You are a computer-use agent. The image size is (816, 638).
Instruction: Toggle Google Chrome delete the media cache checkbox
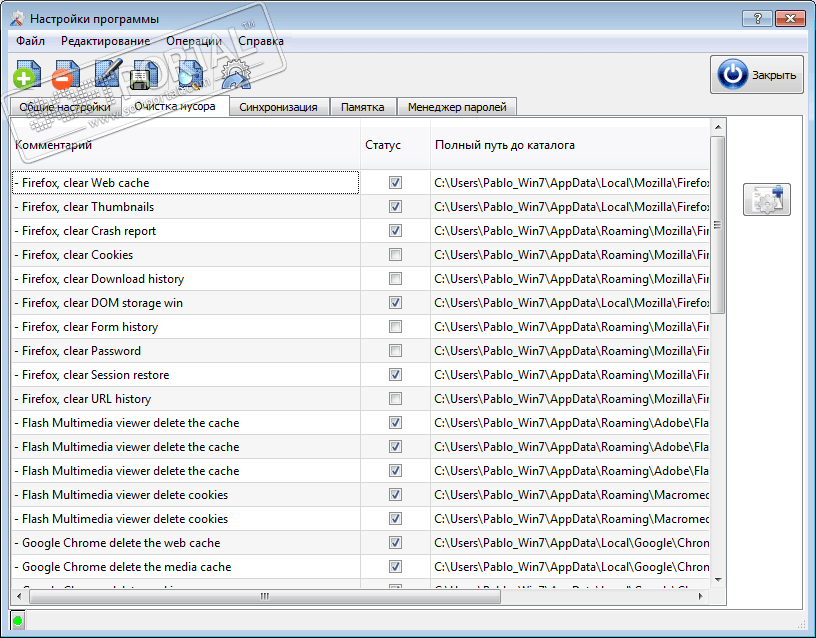point(396,567)
